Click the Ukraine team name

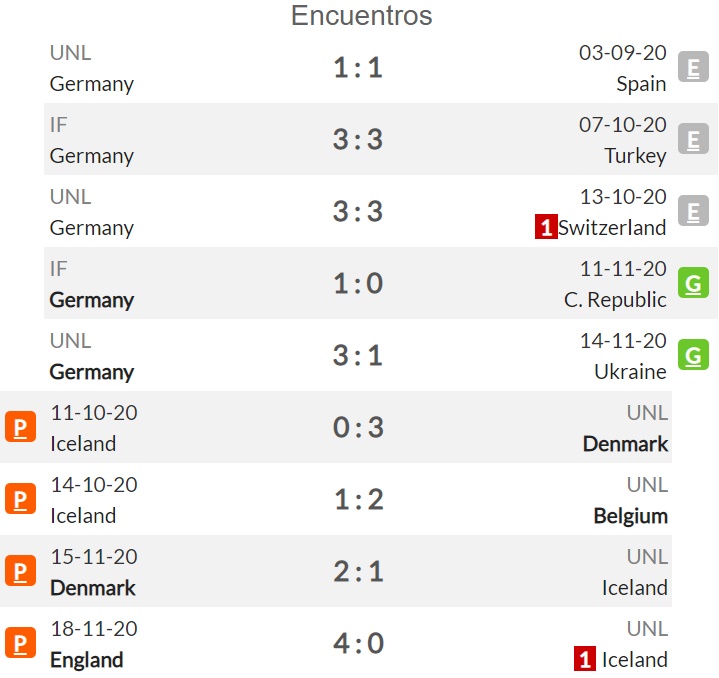[631, 372]
